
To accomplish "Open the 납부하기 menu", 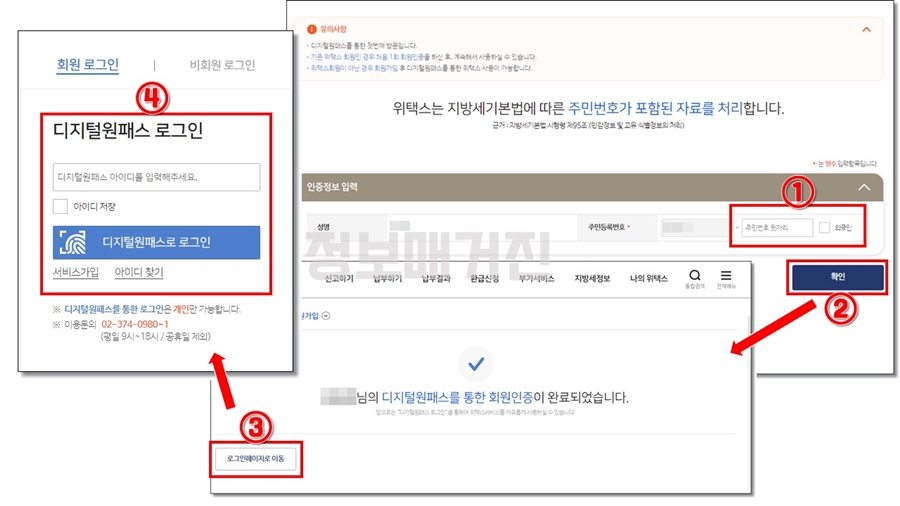I will [388, 279].
